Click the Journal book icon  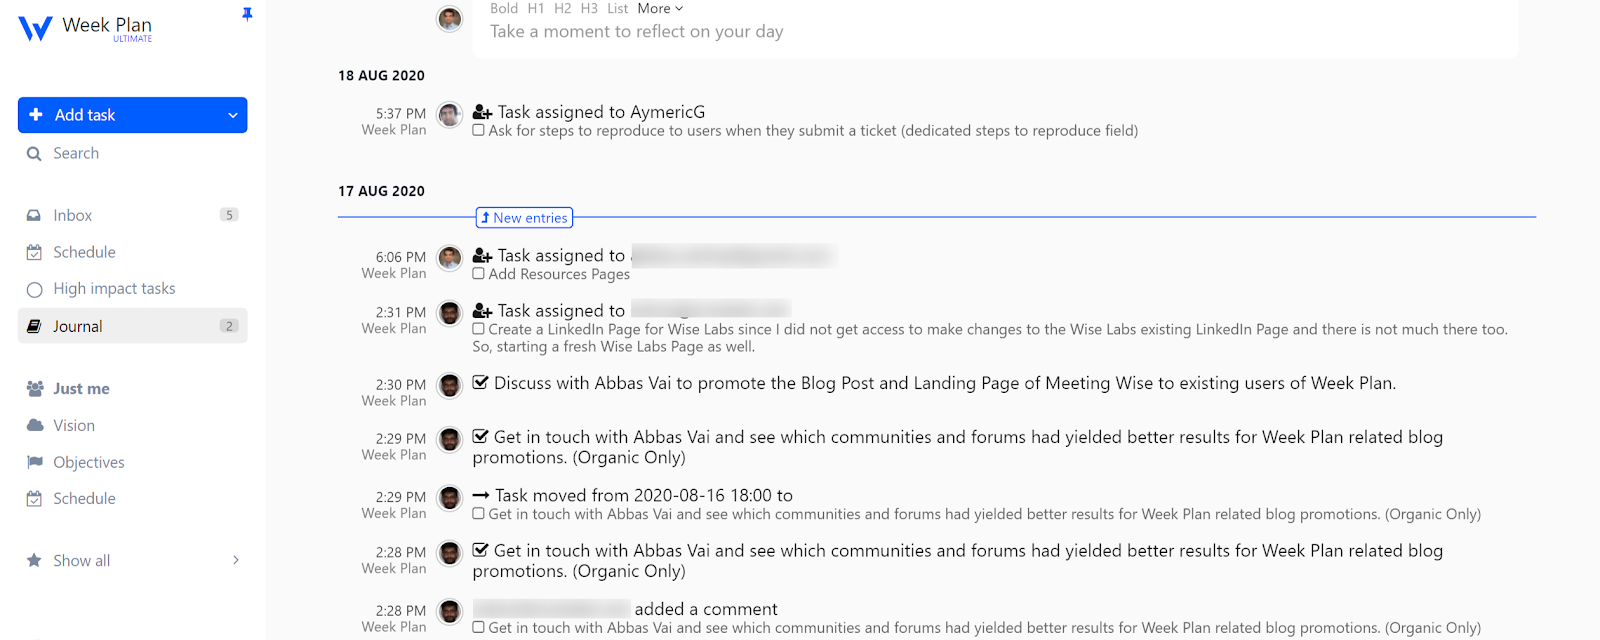tap(34, 326)
